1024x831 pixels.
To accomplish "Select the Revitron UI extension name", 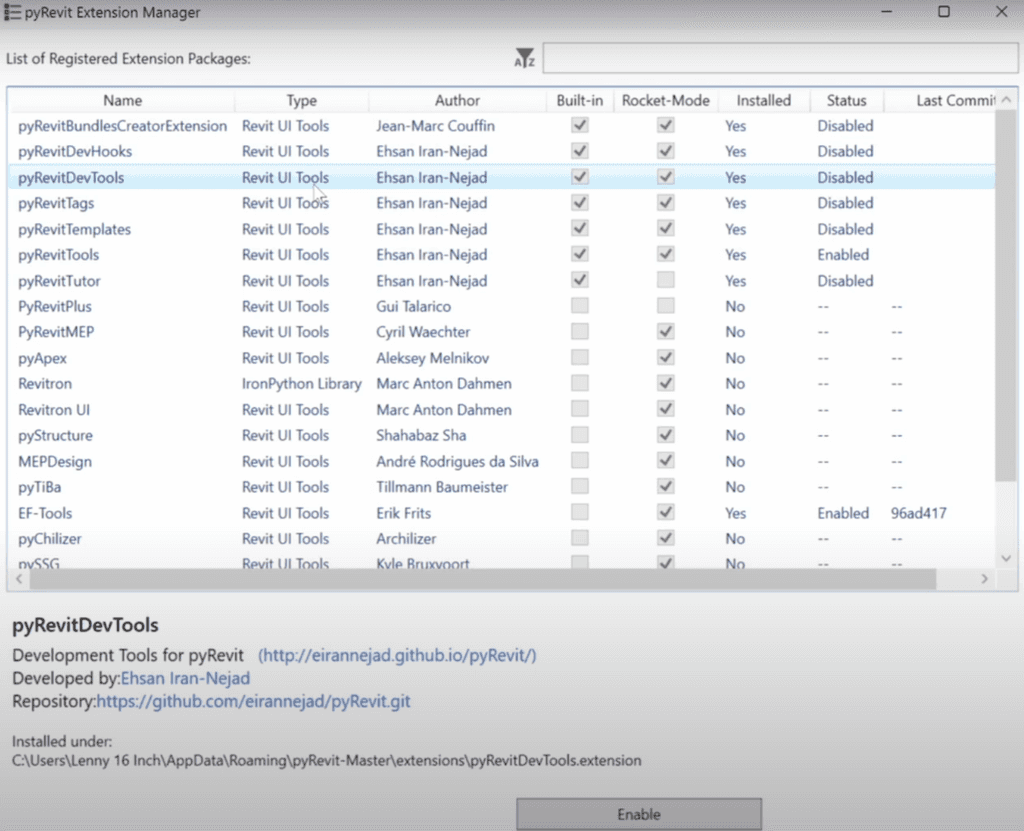I will [54, 410].
